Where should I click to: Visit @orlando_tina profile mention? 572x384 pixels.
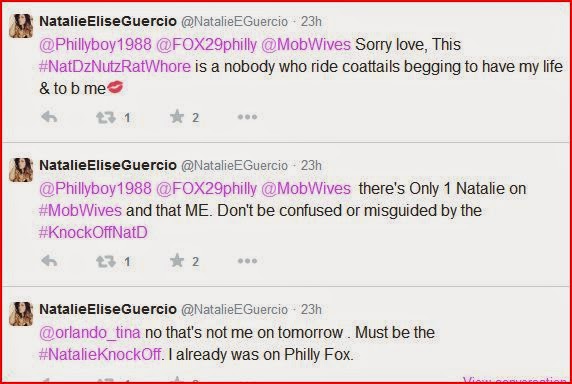point(90,333)
